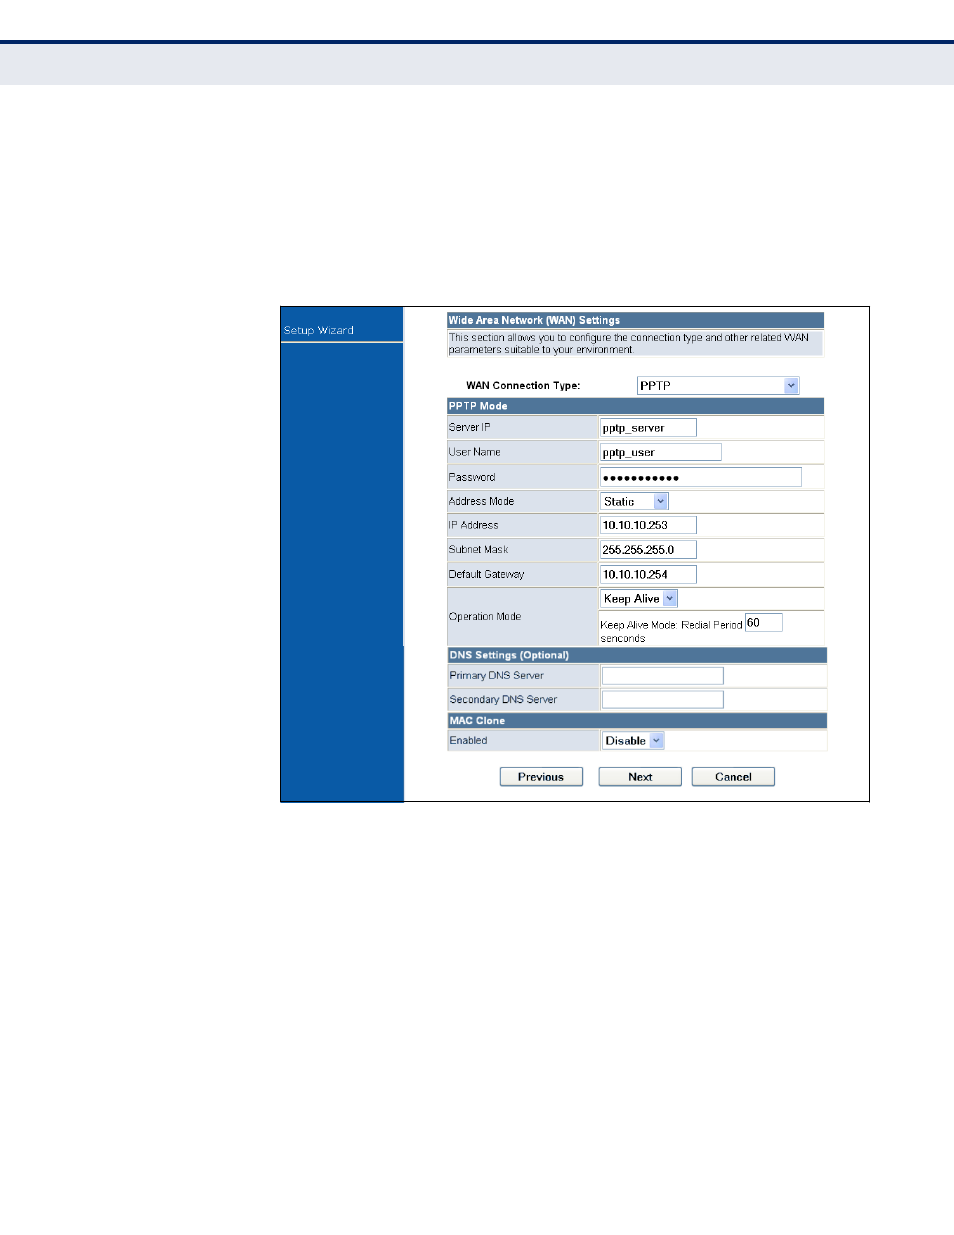The height and width of the screenshot is (1235, 954).
Task: Click the Subnet Mask input field
Action: click(648, 550)
